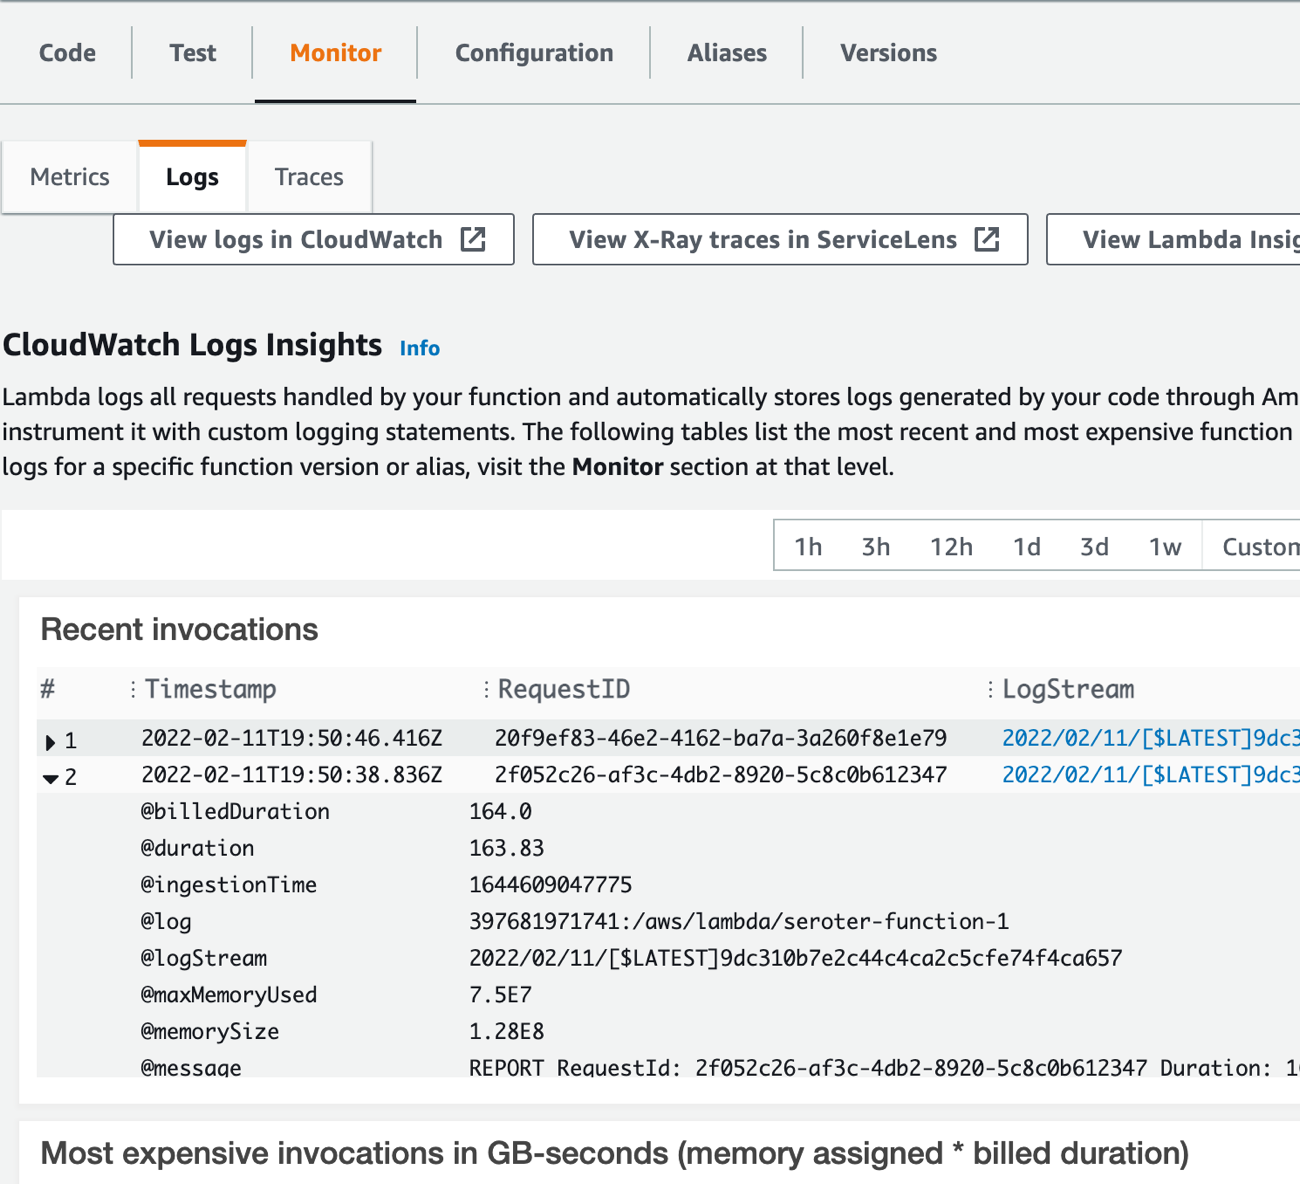The image size is (1300, 1184).
Task: Expand invocation row 1
Action: pyautogui.click(x=50, y=742)
